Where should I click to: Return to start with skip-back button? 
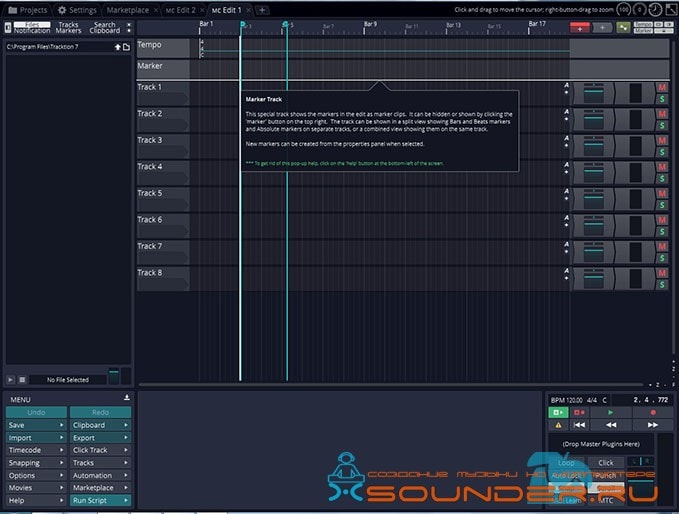tap(579, 425)
